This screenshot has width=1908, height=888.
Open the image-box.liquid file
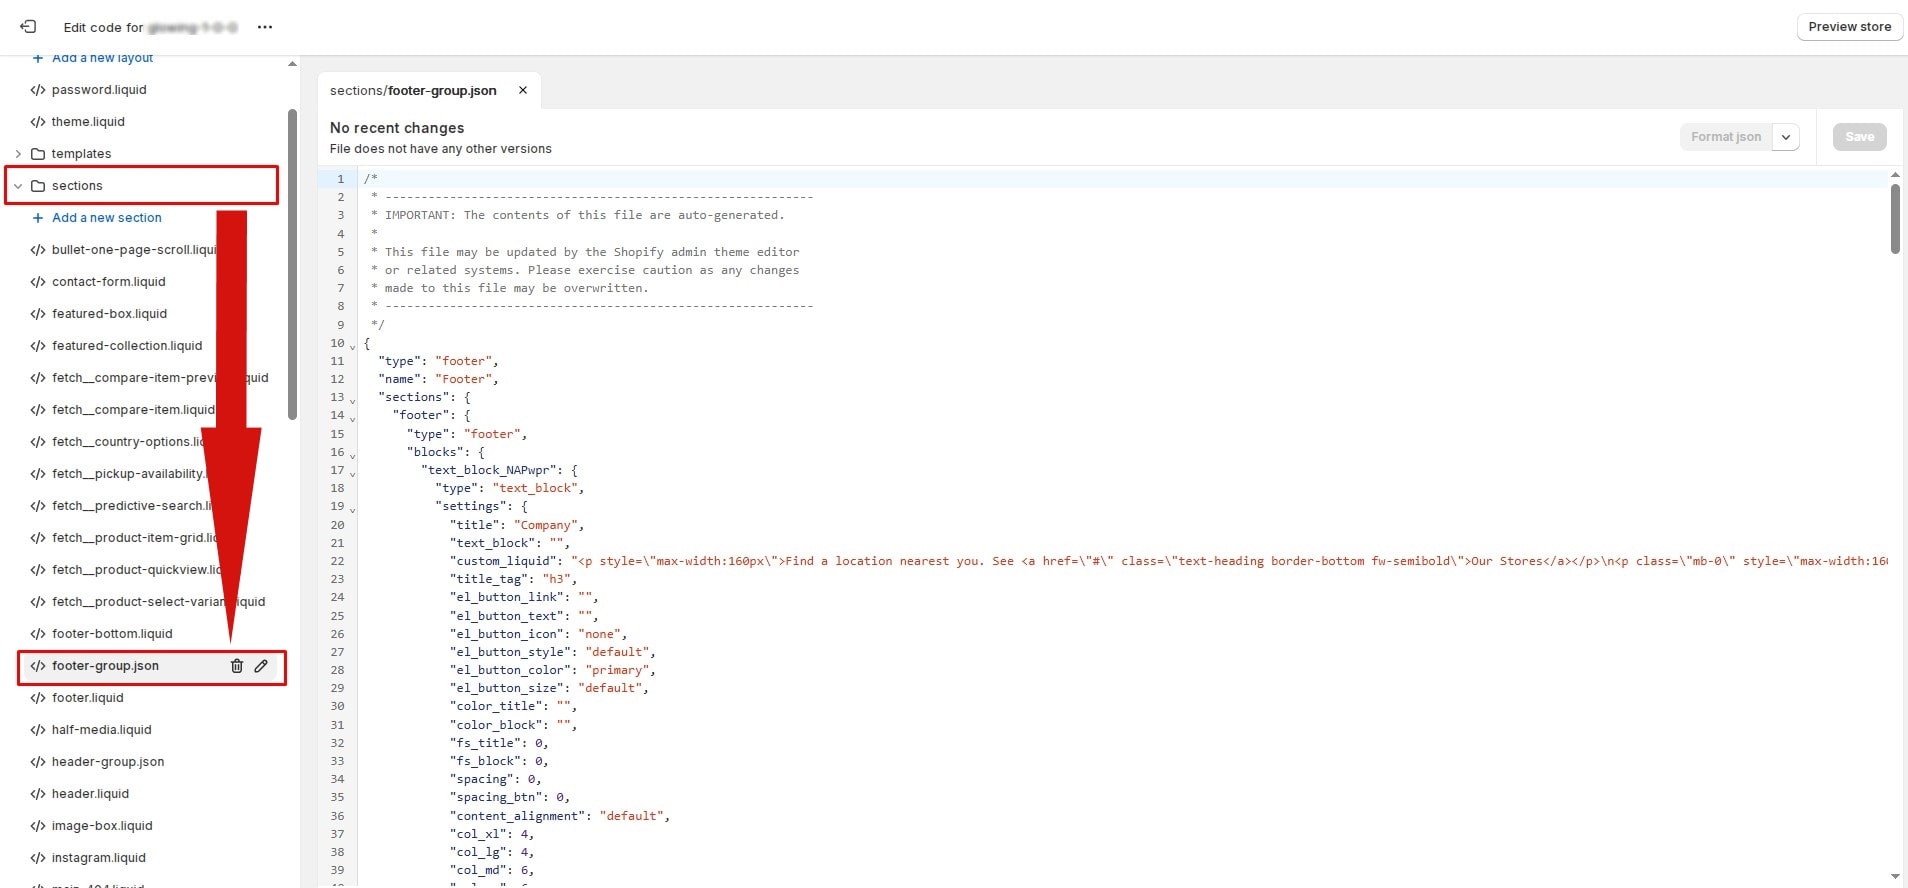coord(102,826)
